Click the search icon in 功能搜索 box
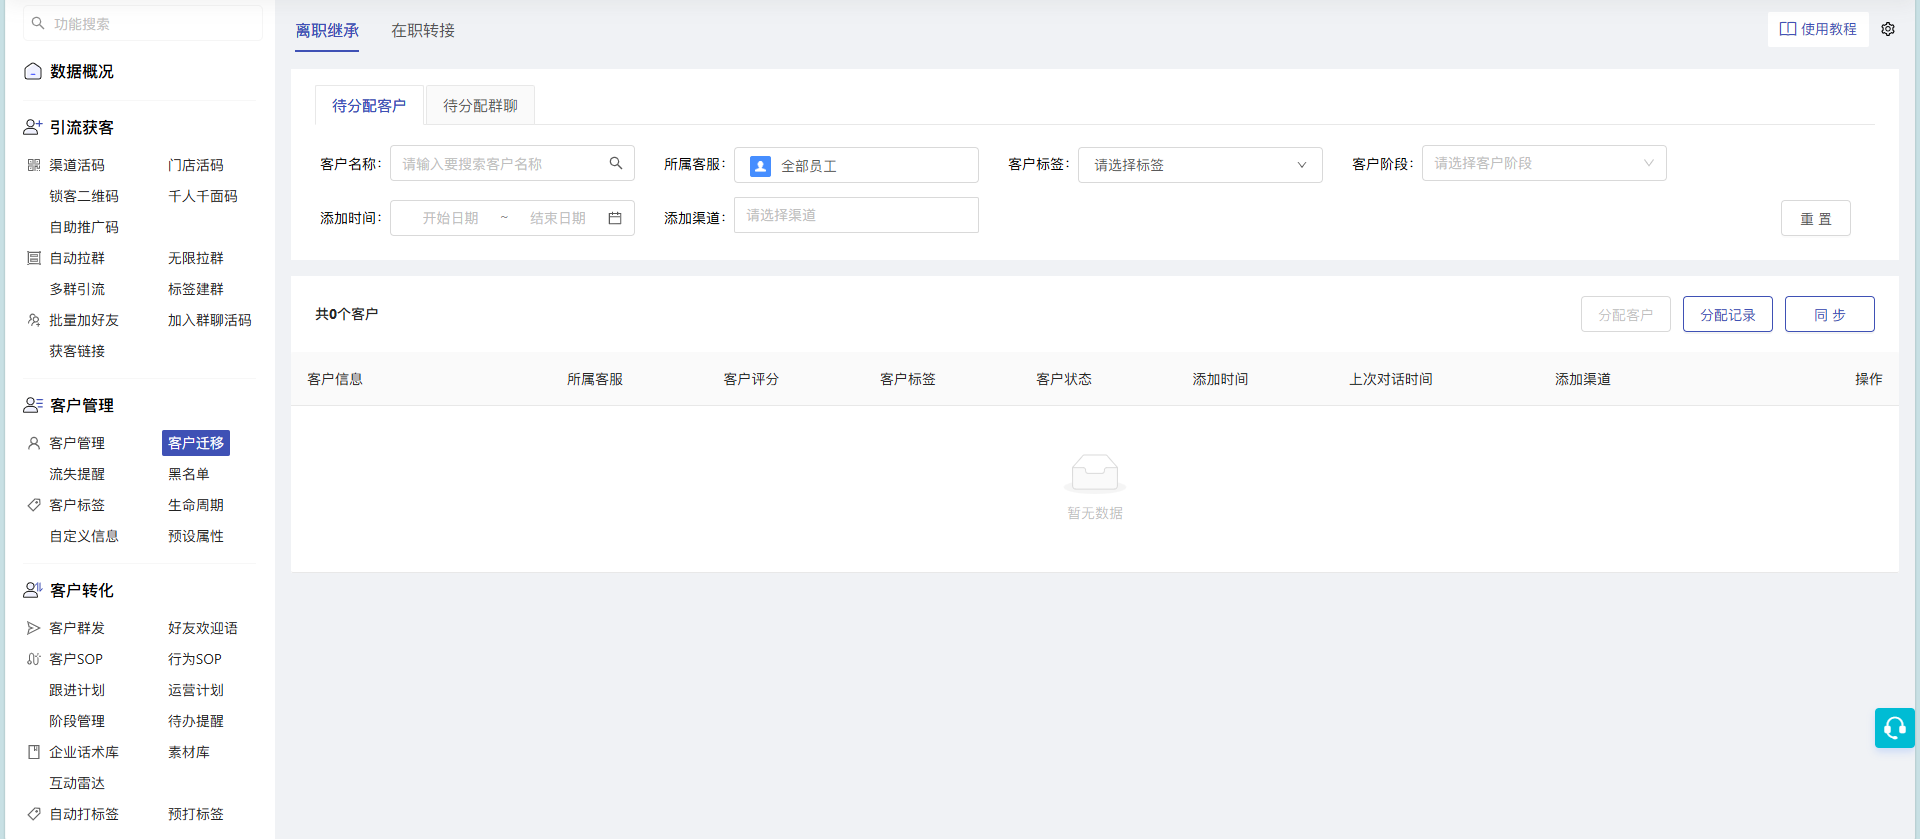Screen dimensions: 1920x839 click(x=38, y=23)
